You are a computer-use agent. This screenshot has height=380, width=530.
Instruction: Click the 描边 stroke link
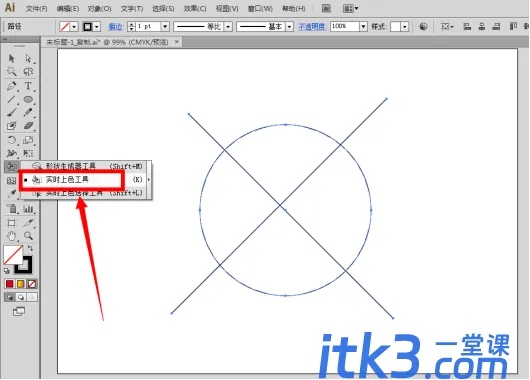tap(115, 26)
